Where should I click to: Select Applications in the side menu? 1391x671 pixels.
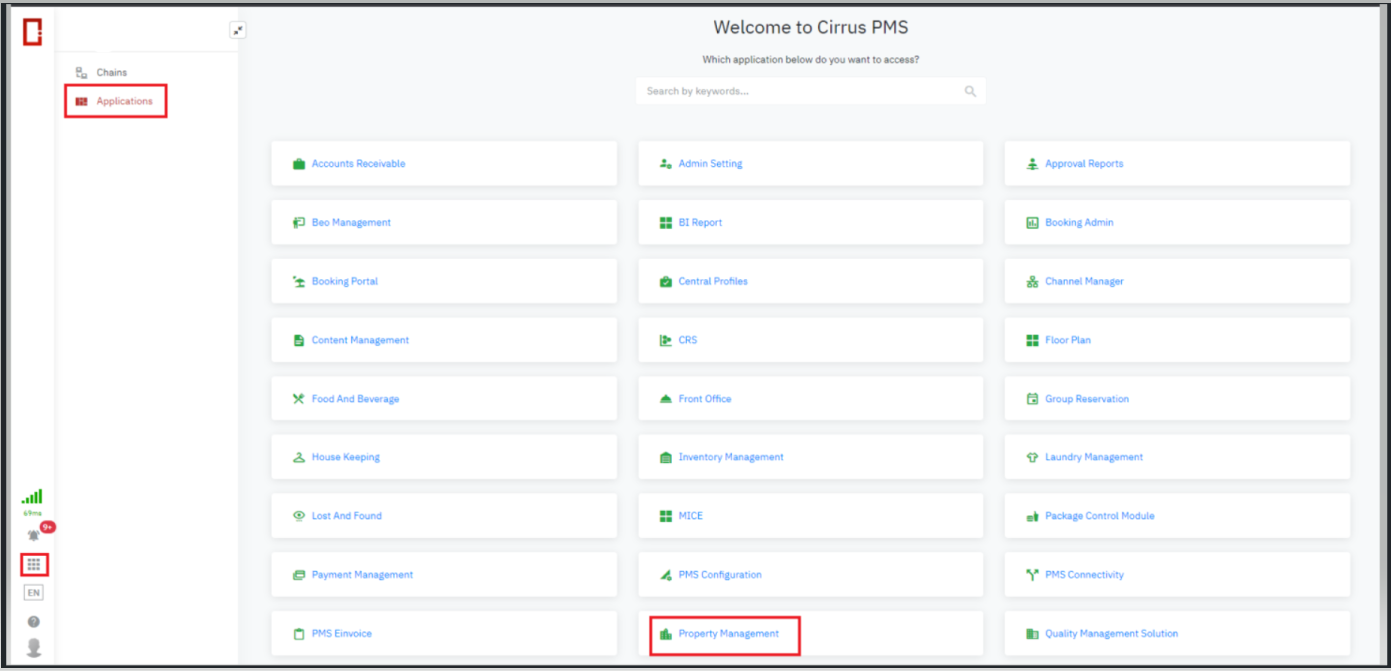click(125, 101)
